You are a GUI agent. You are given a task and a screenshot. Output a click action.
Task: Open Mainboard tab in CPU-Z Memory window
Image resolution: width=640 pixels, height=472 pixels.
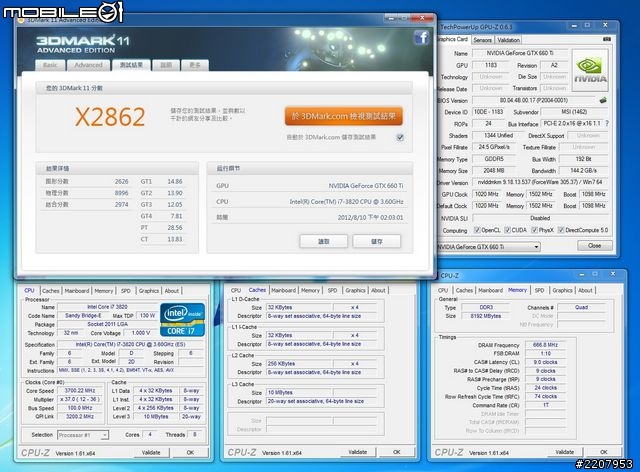coord(491,290)
